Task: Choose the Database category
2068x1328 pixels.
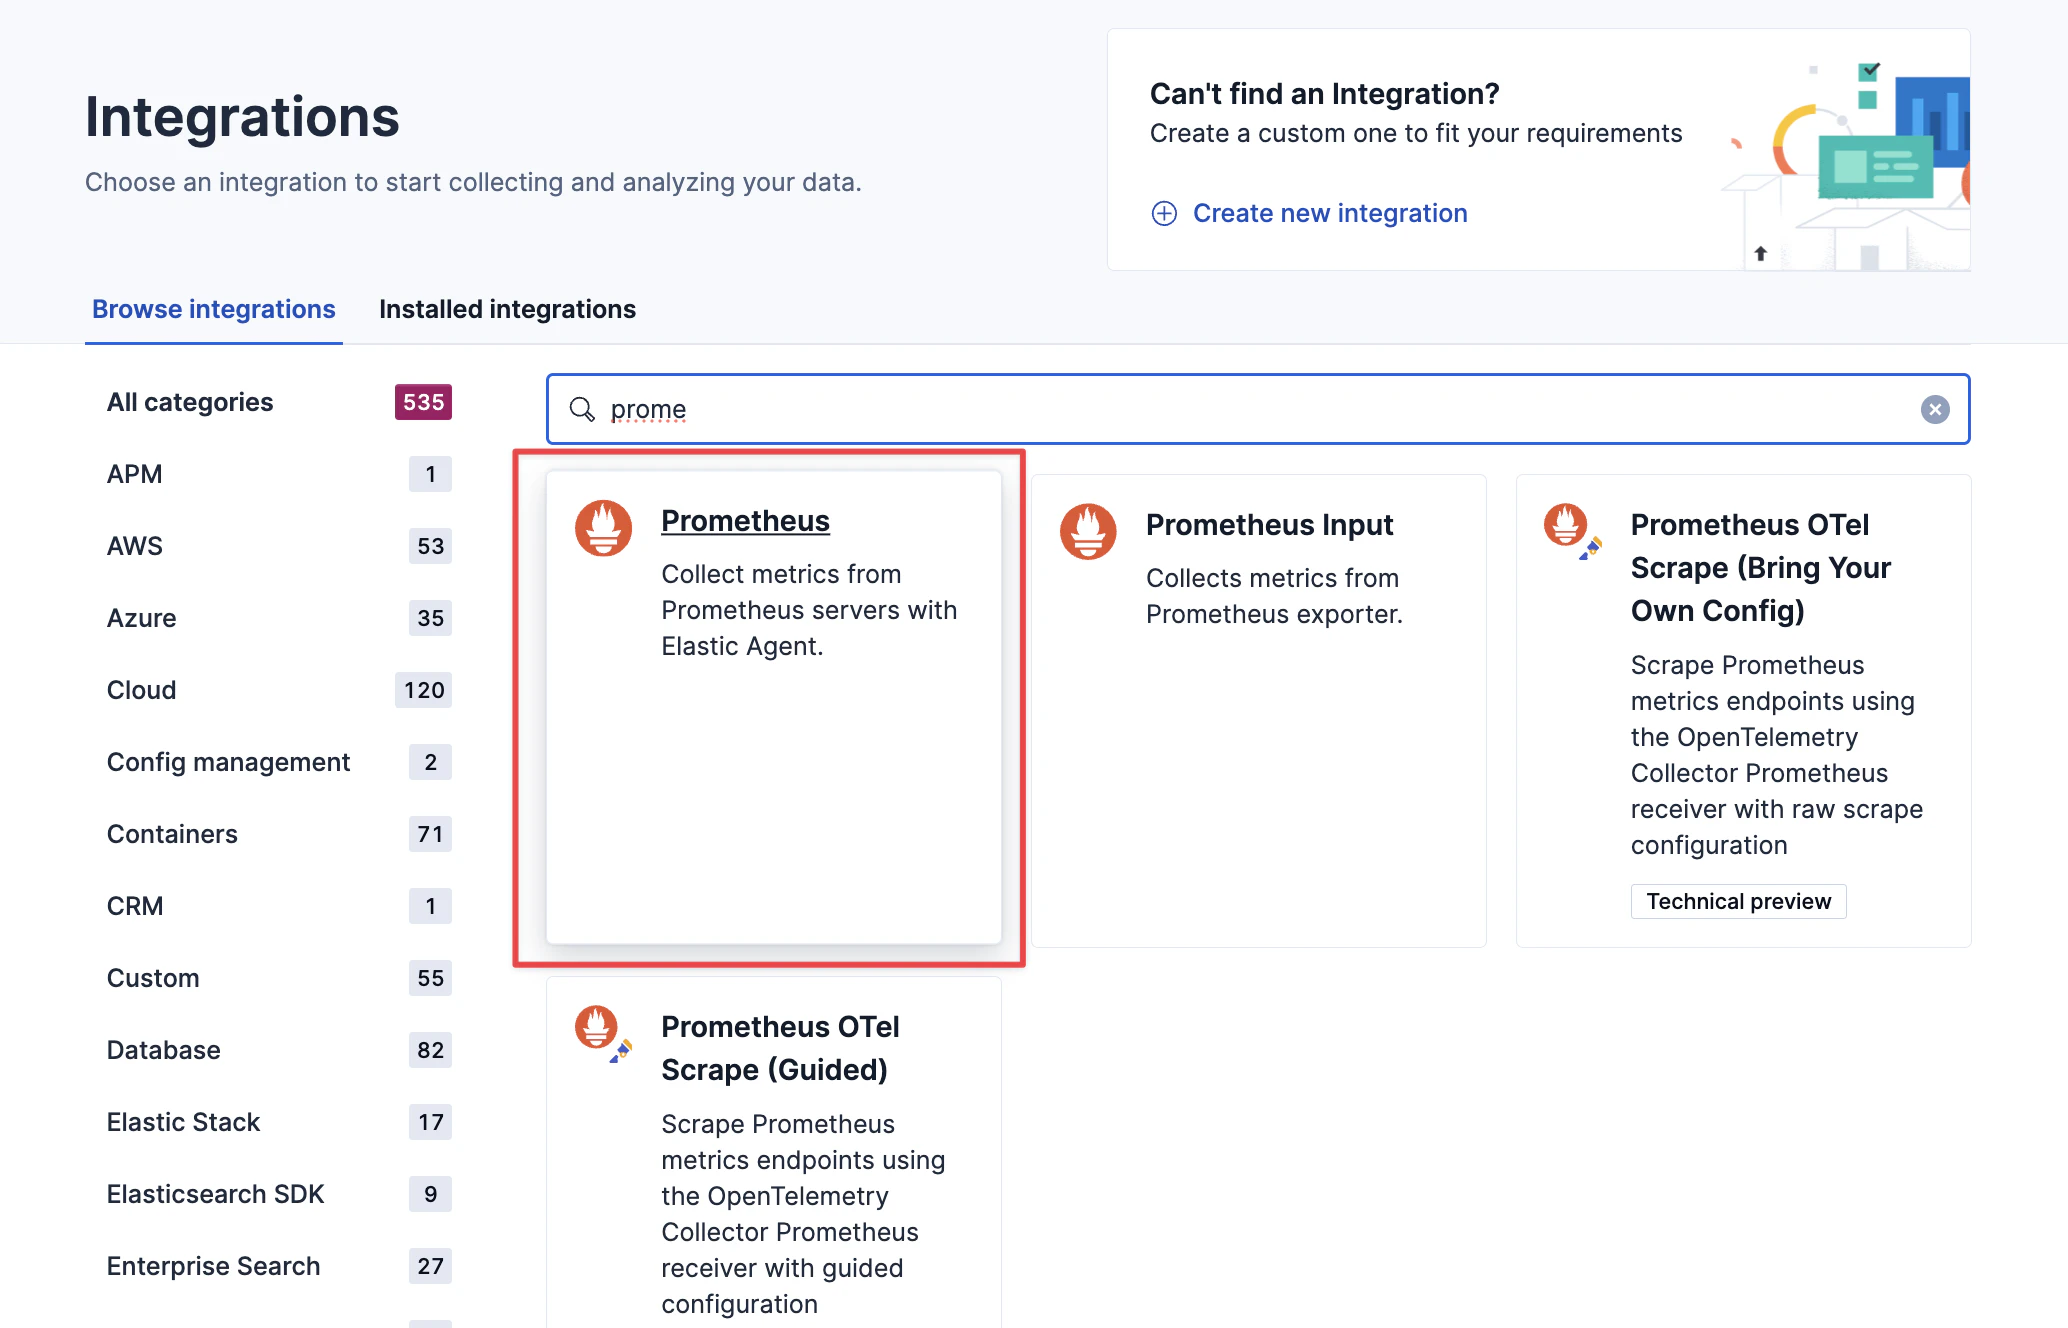Action: point(163,1050)
